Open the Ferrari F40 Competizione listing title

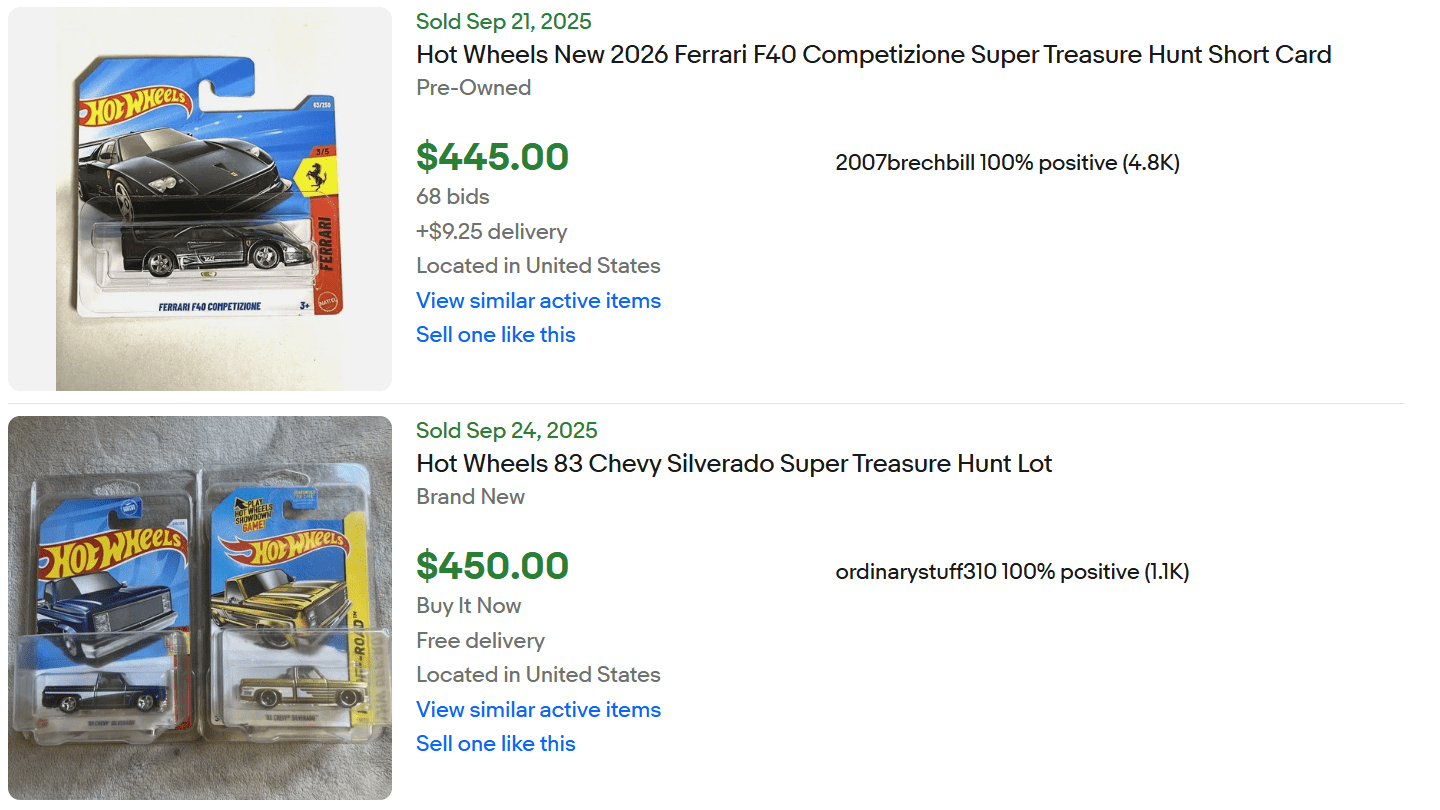pyautogui.click(x=873, y=55)
